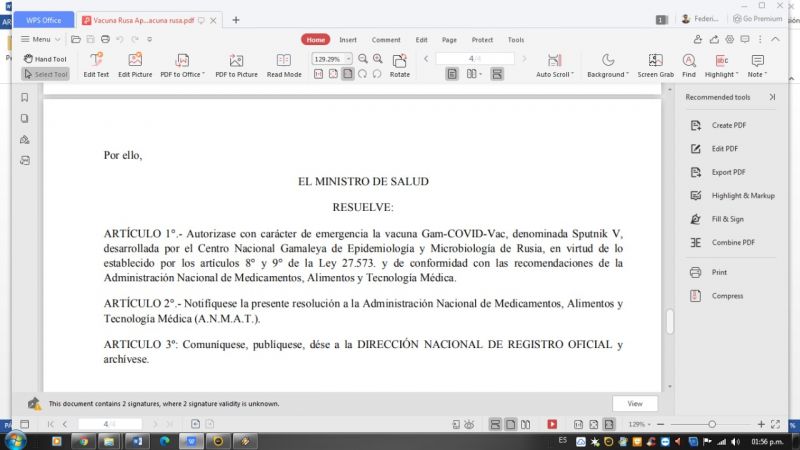Open the Find tool
The image size is (800, 450).
689,65
